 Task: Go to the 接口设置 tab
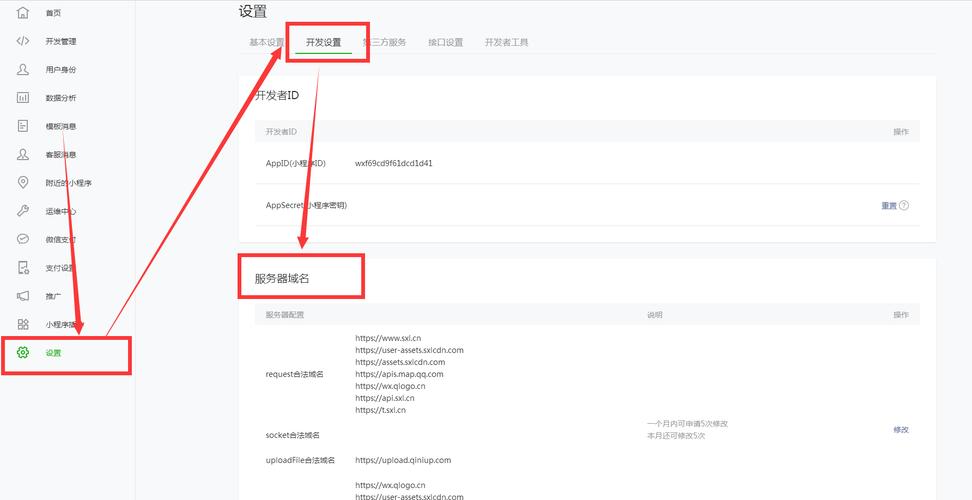[x=446, y=43]
